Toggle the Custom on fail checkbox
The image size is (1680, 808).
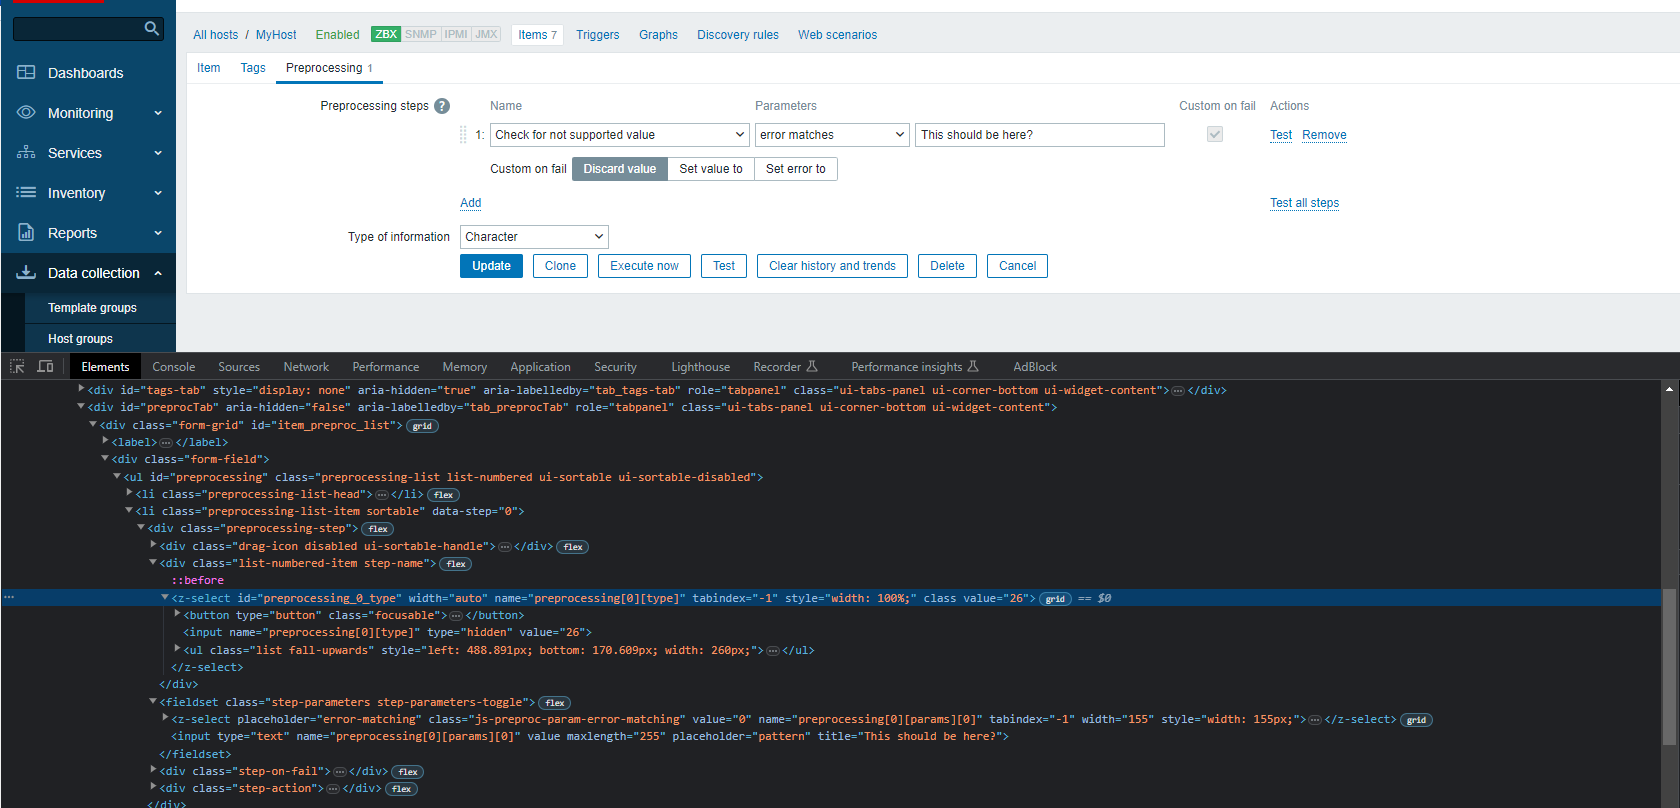coord(1215,134)
